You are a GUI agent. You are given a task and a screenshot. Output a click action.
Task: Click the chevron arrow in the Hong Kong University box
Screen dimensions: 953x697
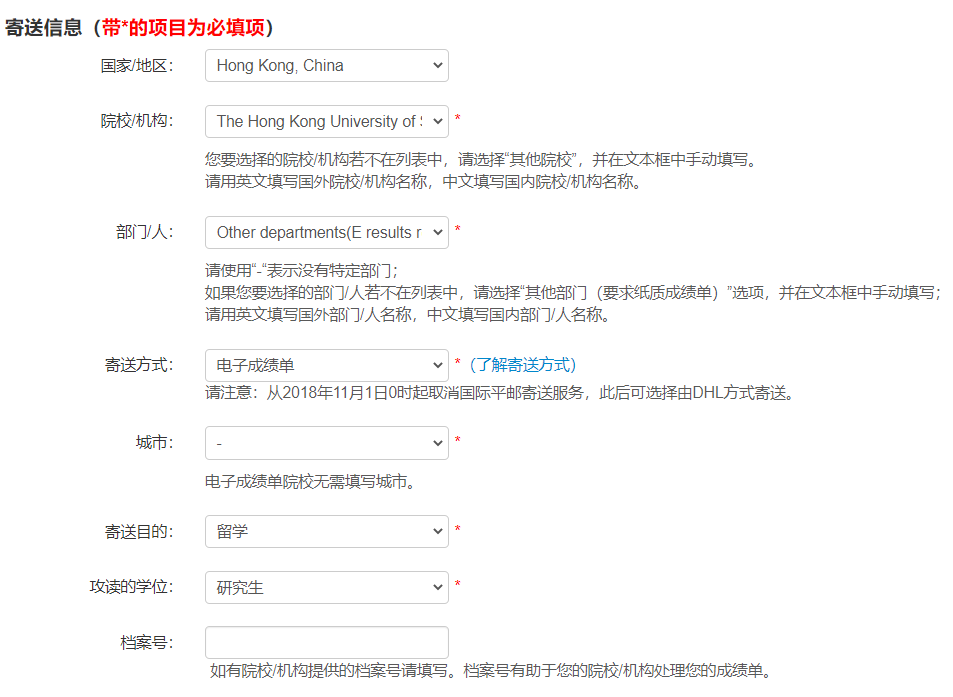pos(438,122)
